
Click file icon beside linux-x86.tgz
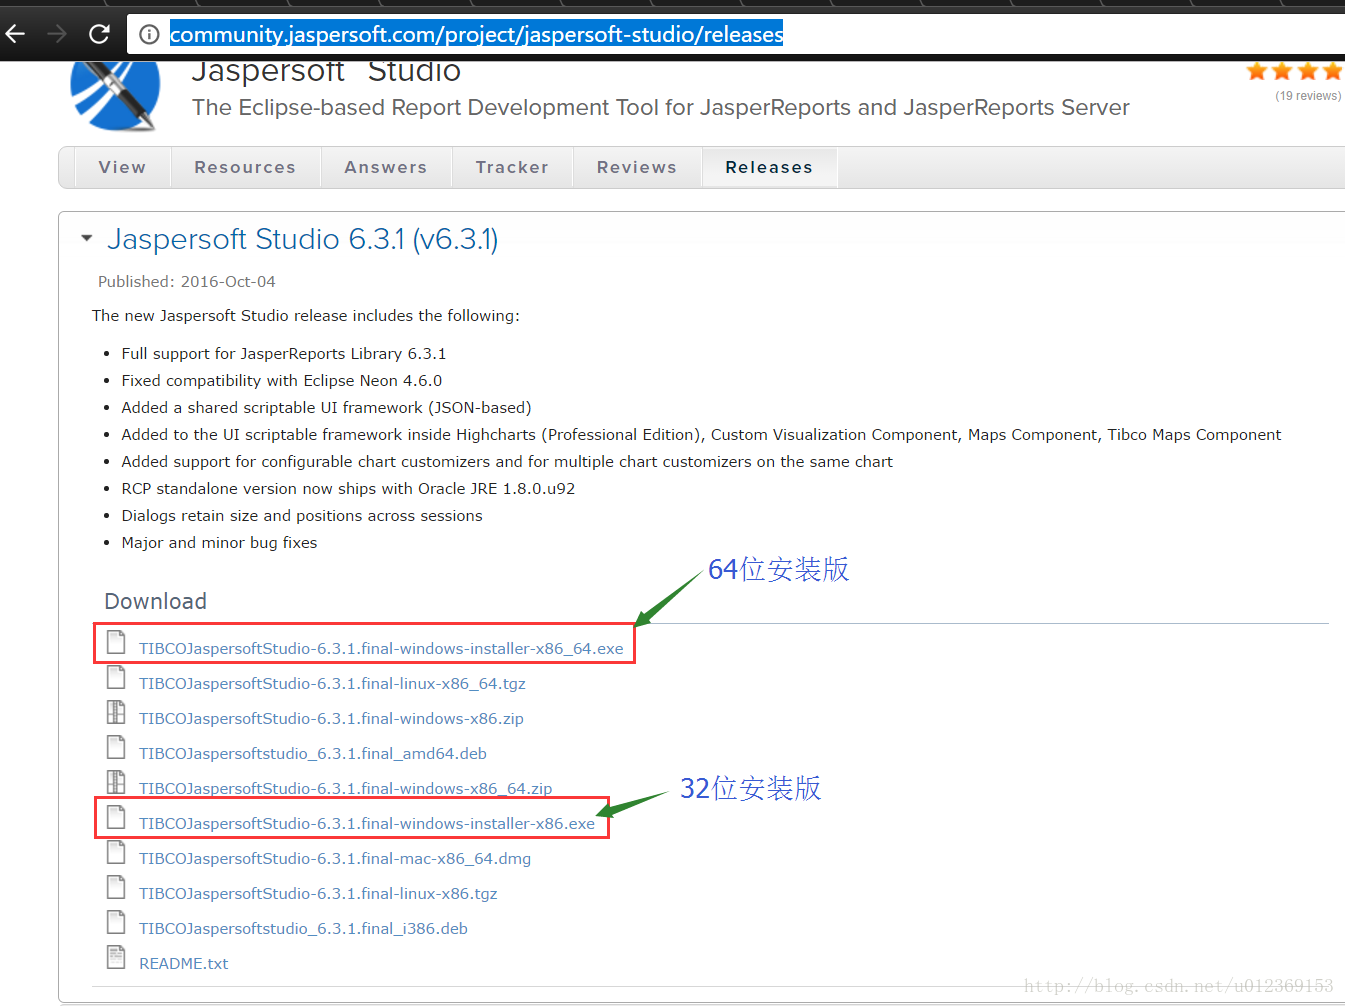tap(116, 887)
